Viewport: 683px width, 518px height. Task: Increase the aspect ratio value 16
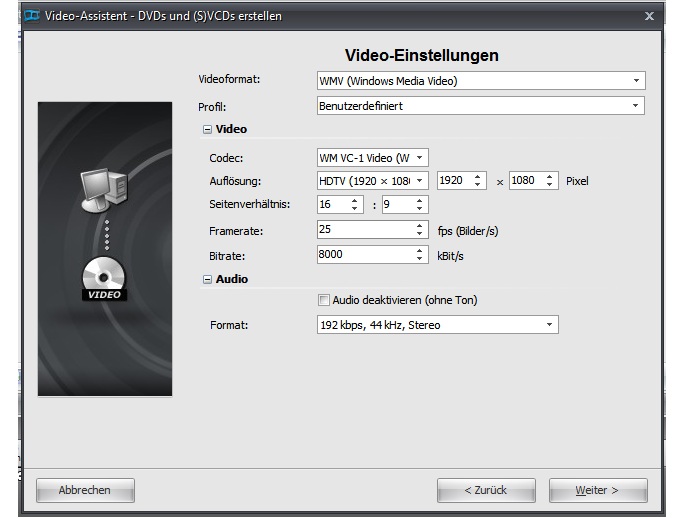[354, 200]
